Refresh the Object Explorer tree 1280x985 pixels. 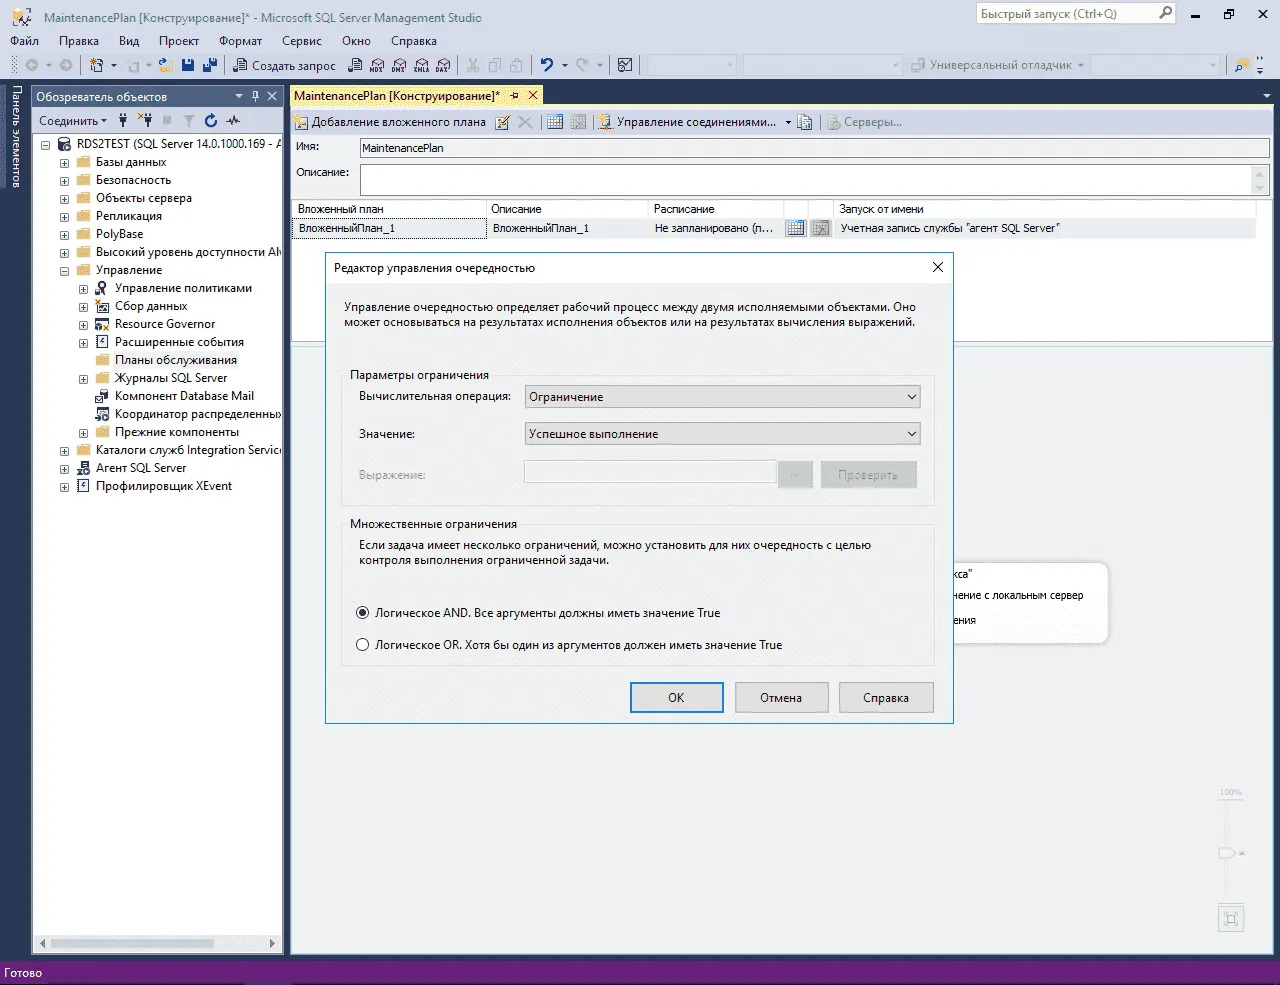click(x=211, y=121)
